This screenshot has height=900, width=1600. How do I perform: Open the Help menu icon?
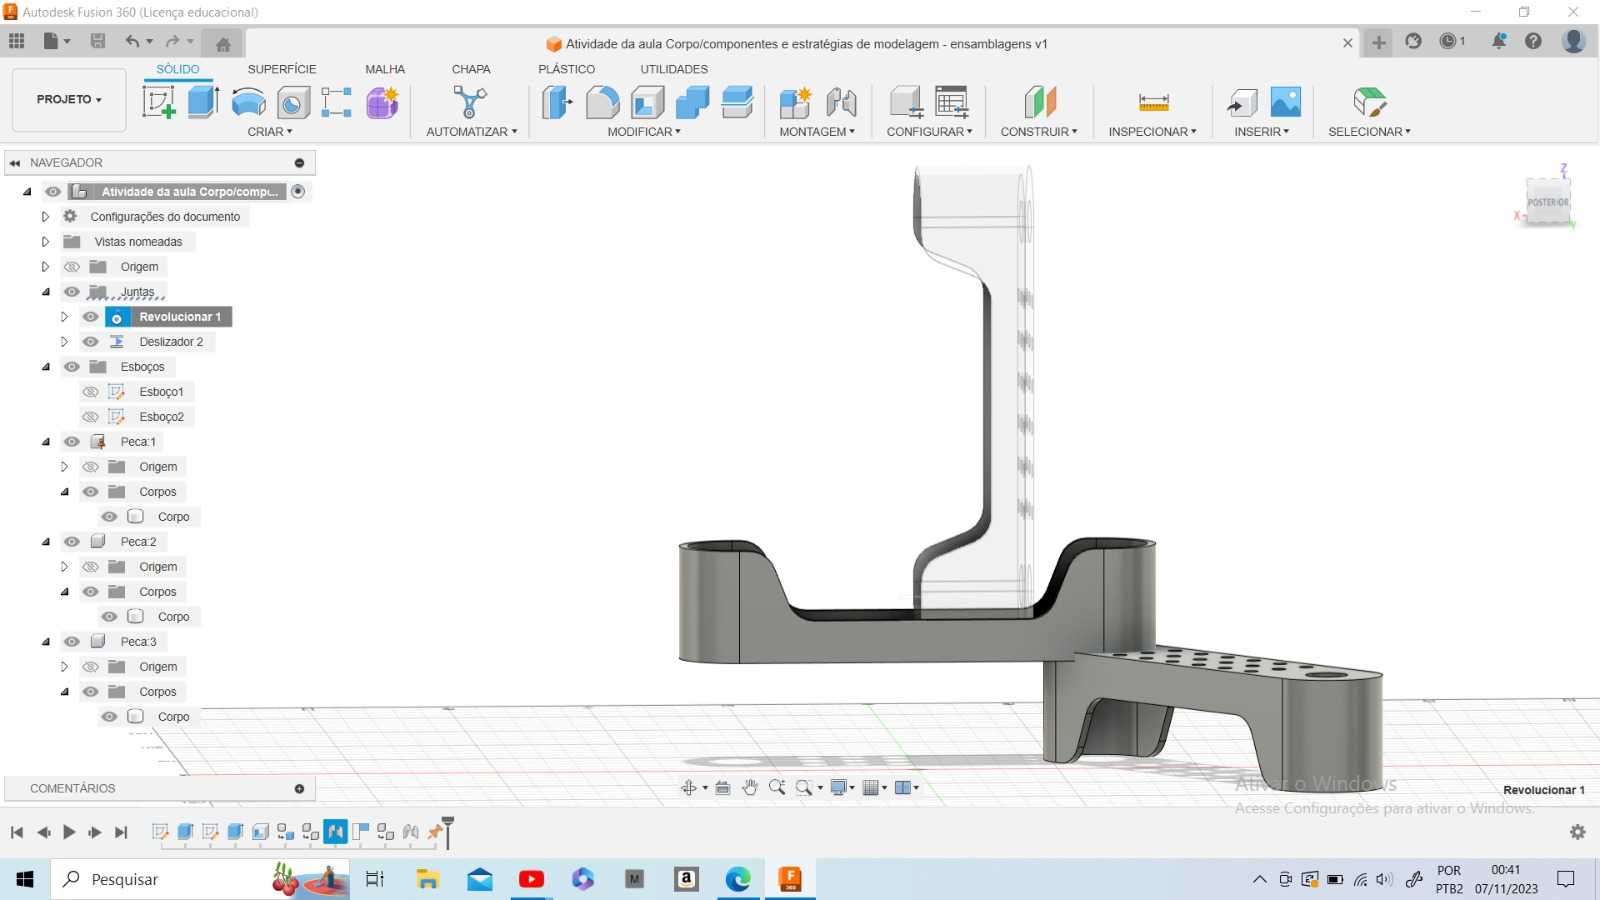(x=1533, y=41)
